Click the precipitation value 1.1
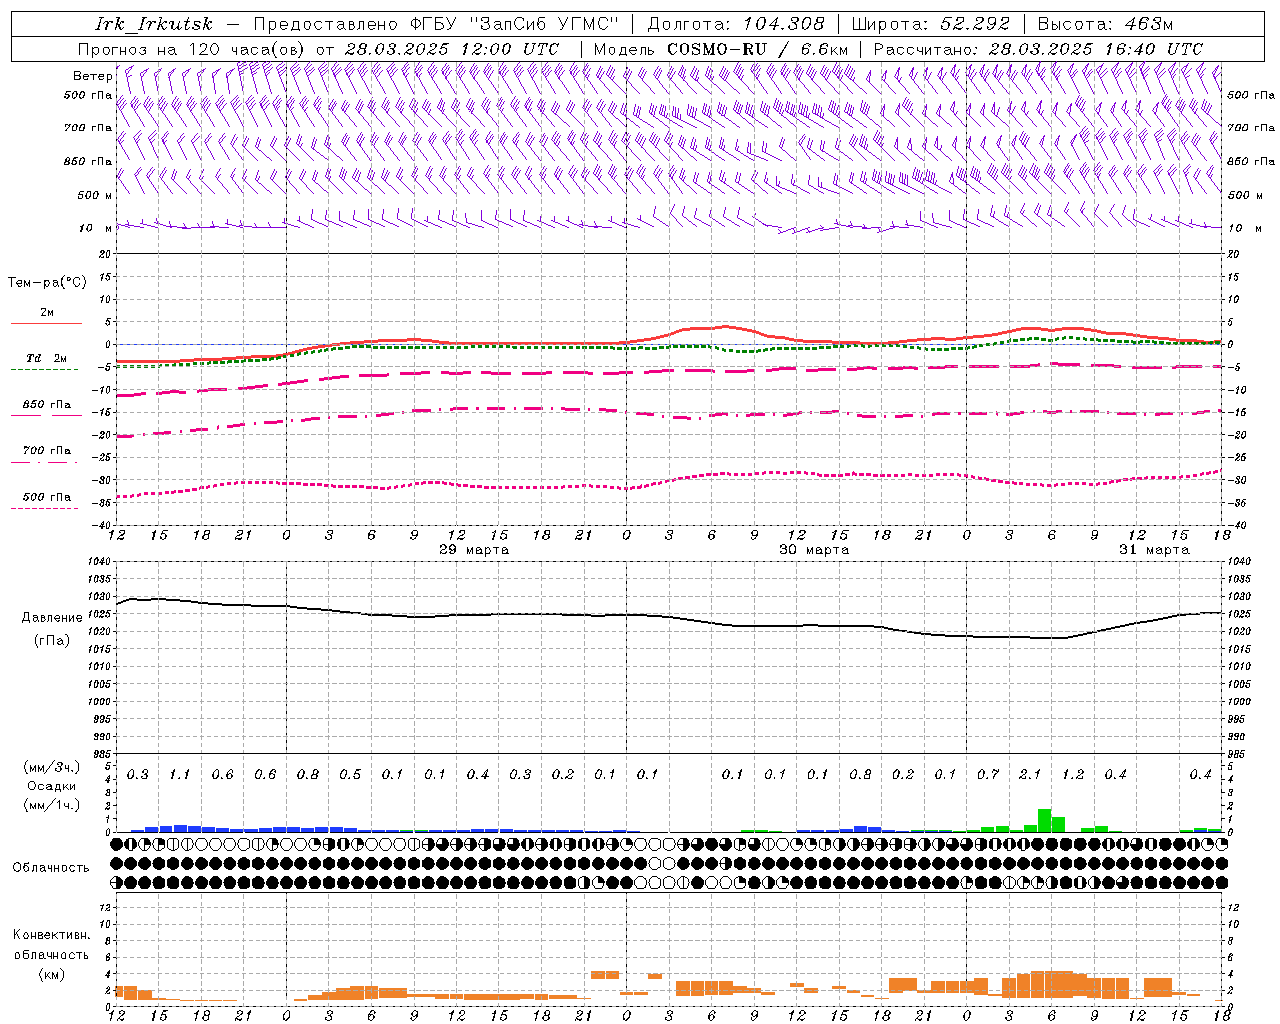 point(180,774)
